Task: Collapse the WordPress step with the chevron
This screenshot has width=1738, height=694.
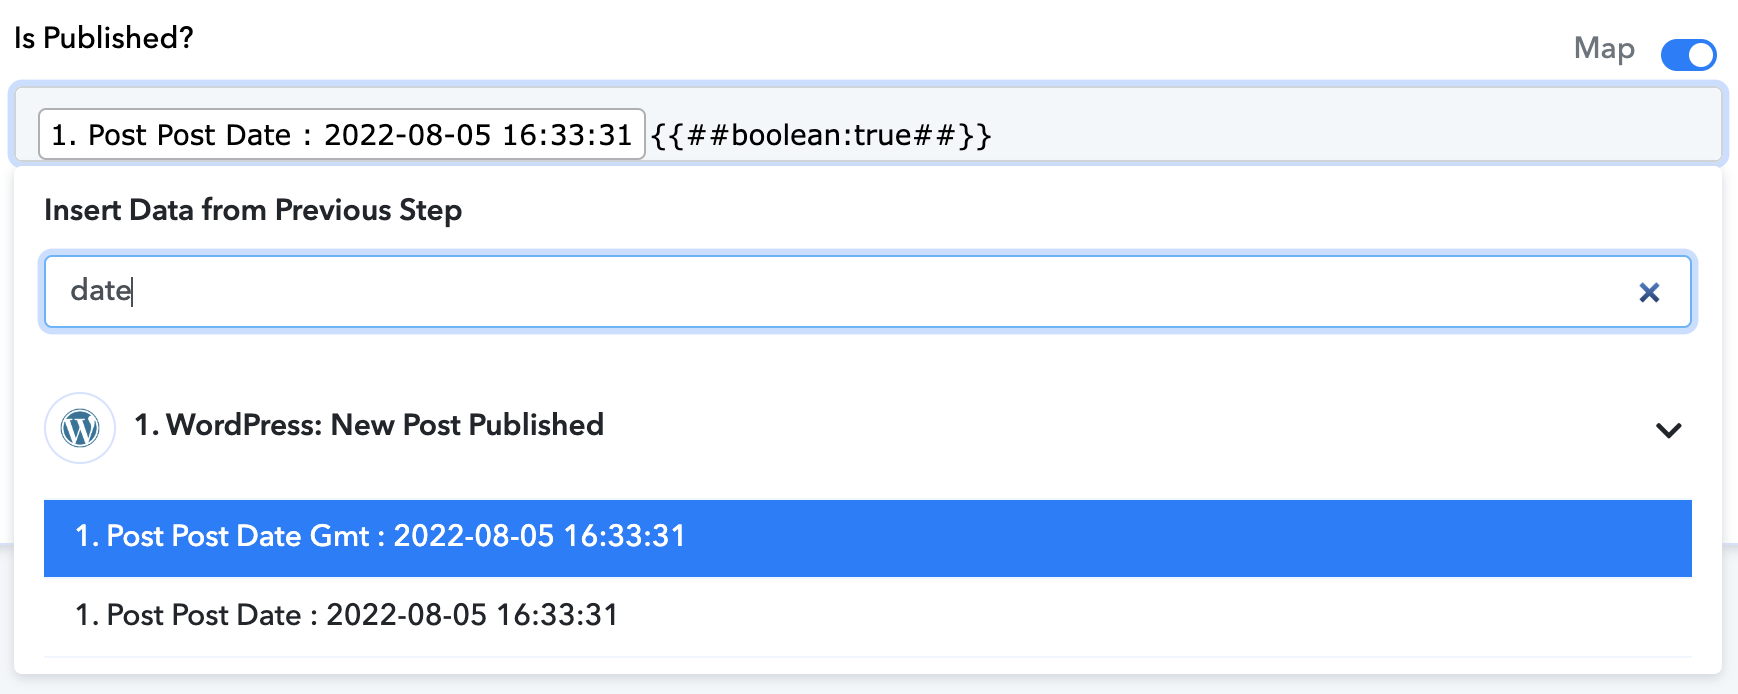Action: coord(1668,430)
